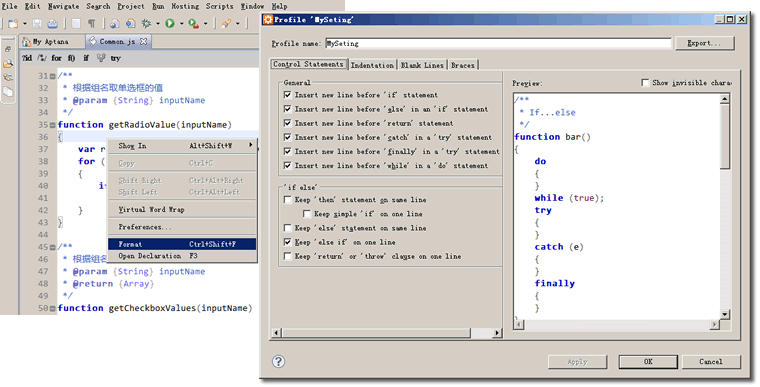Toggle 'Insert new line before finally' checkbox
The image size is (760, 387).
tap(287, 151)
